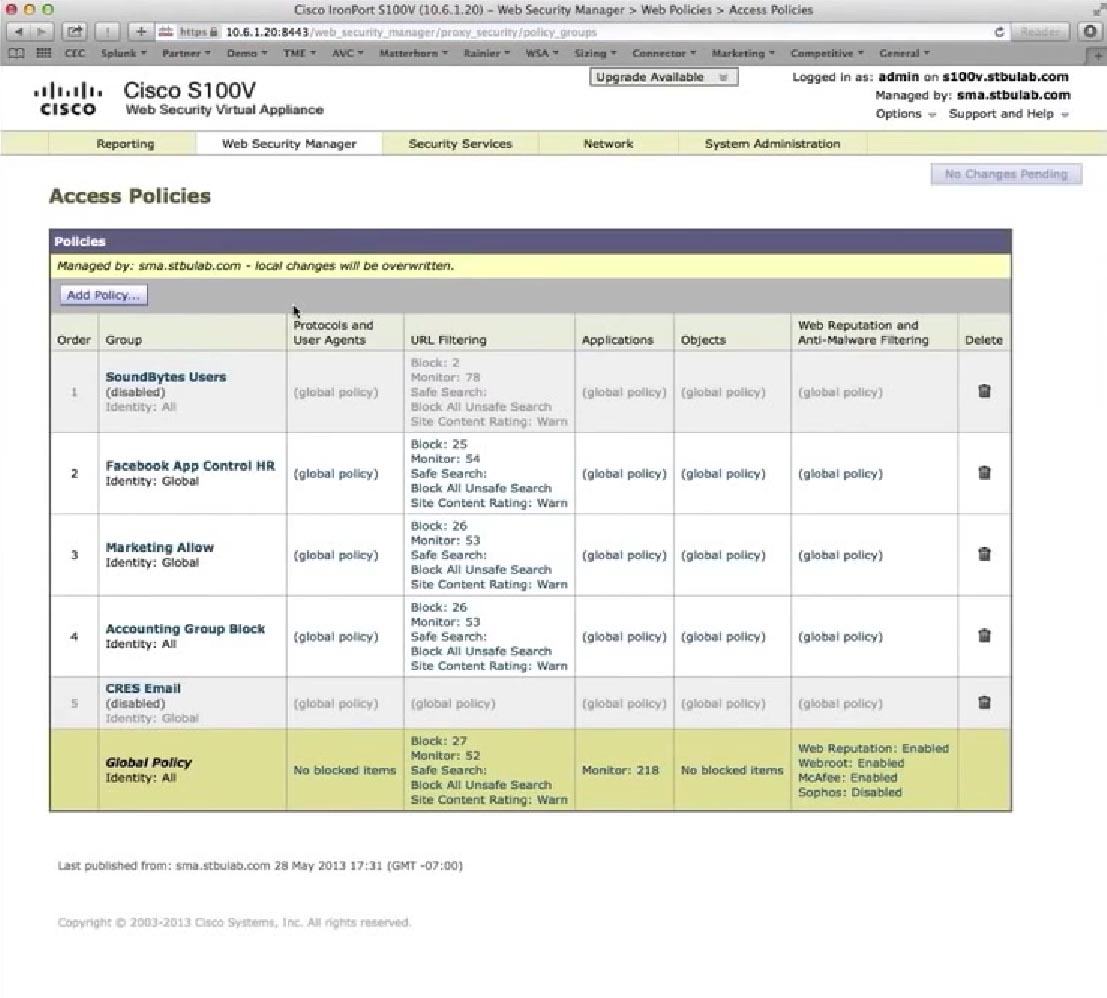Open the CRES Email policy group
This screenshot has width=1107, height=998.
[x=143, y=688]
